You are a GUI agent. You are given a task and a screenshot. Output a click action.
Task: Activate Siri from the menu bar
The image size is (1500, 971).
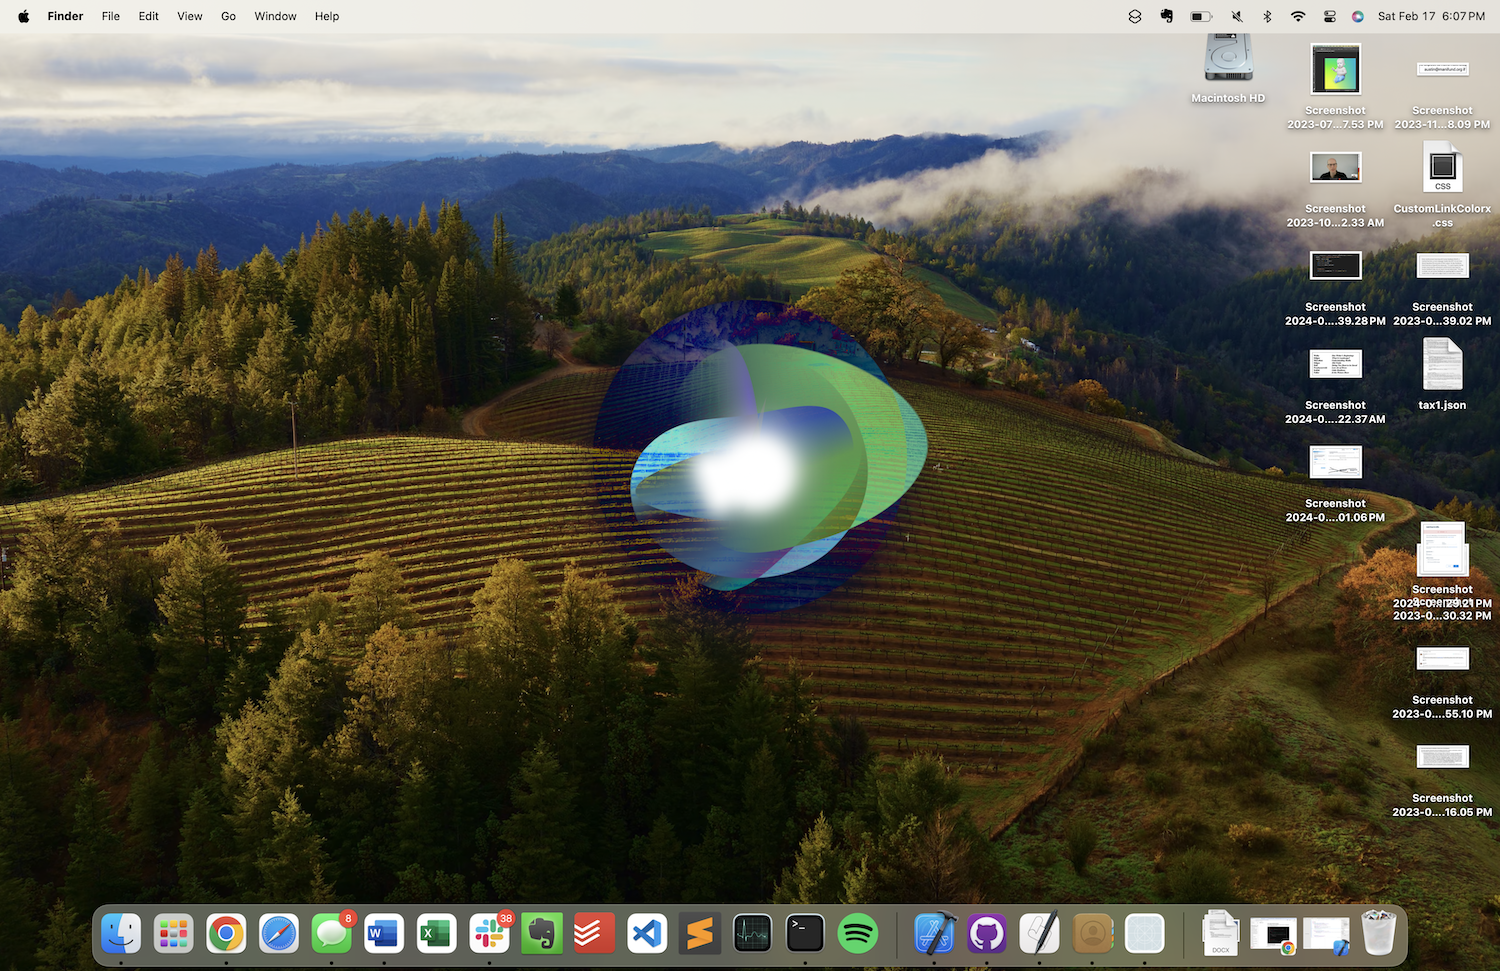[1357, 16]
